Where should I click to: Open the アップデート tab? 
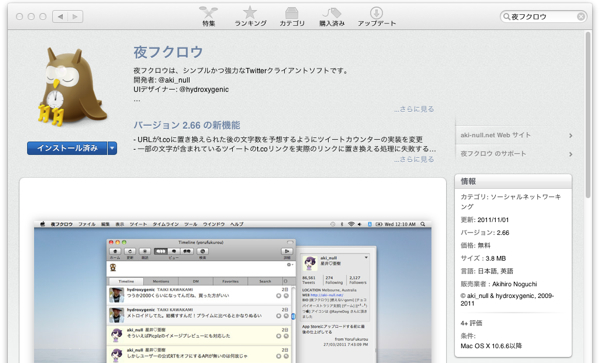[377, 16]
